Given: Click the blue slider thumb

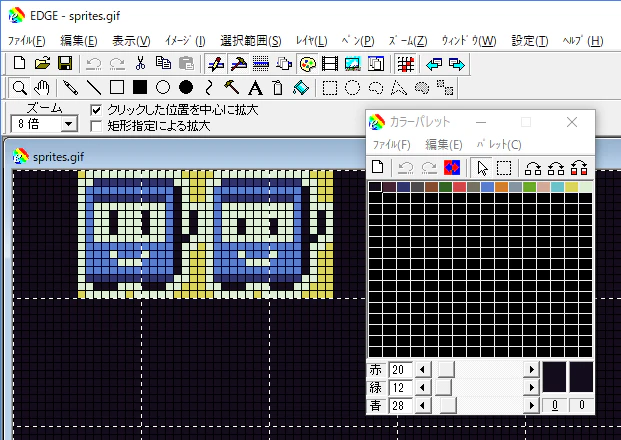Looking at the screenshot, I should click(x=448, y=405).
